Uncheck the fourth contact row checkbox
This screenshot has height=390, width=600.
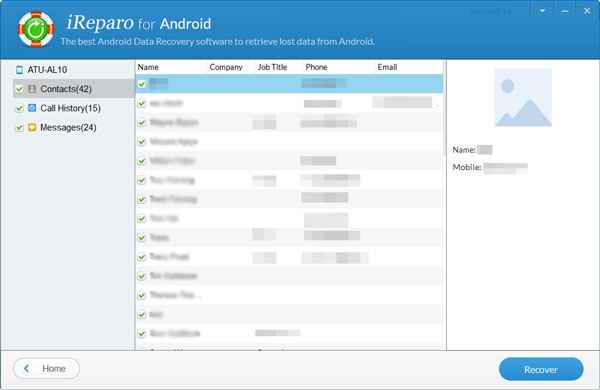click(142, 142)
